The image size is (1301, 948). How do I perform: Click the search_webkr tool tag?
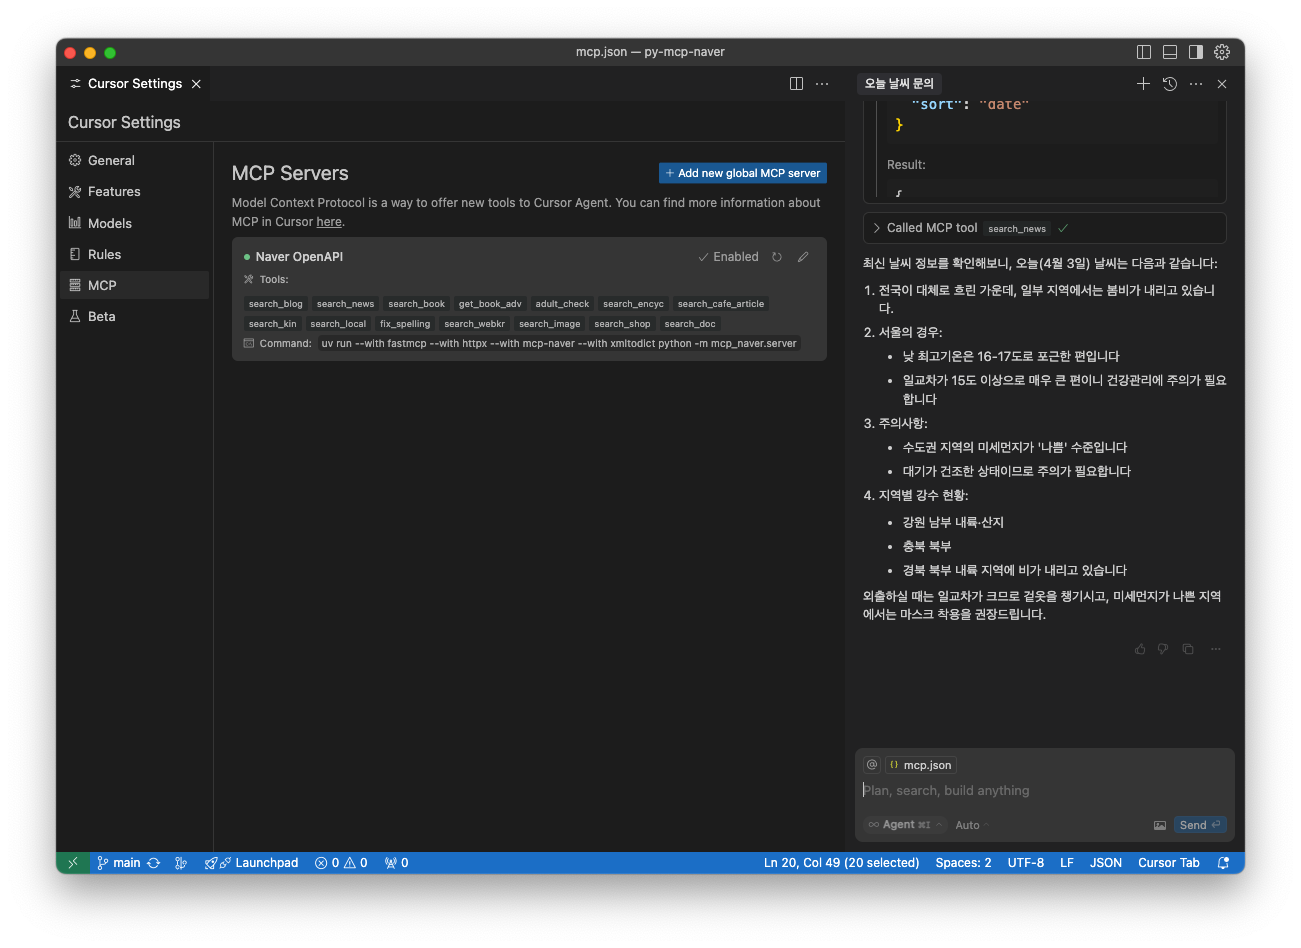point(474,324)
